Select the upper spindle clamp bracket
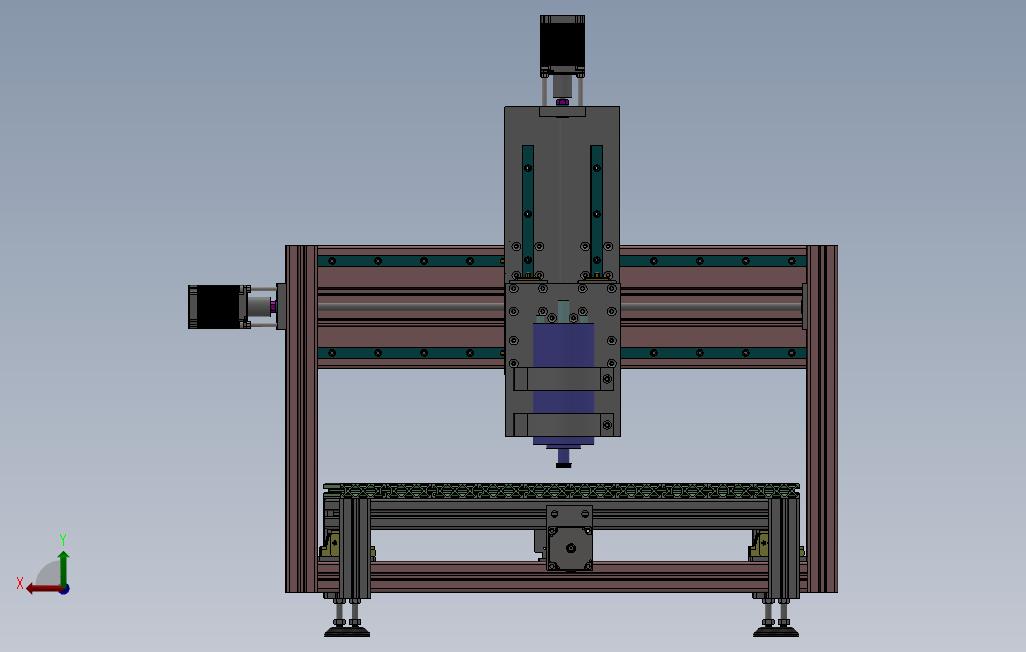1026x652 pixels. (x=563, y=379)
